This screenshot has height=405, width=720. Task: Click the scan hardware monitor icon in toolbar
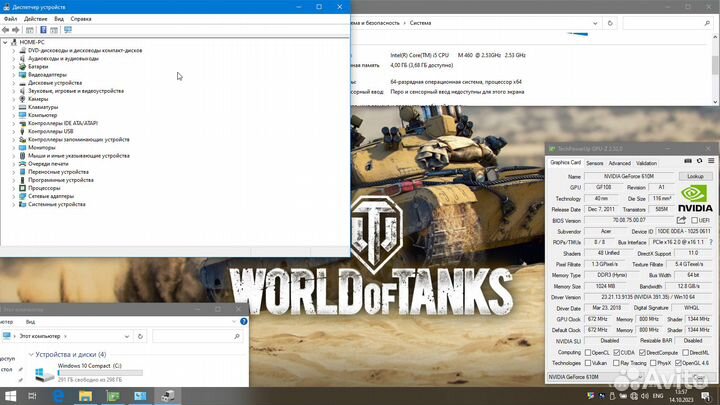tap(67, 30)
